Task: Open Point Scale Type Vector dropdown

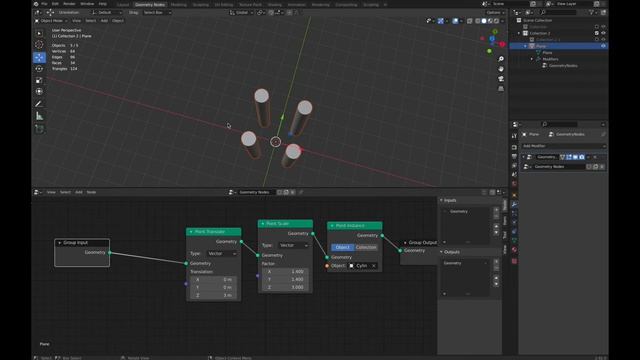Action: [x=293, y=245]
